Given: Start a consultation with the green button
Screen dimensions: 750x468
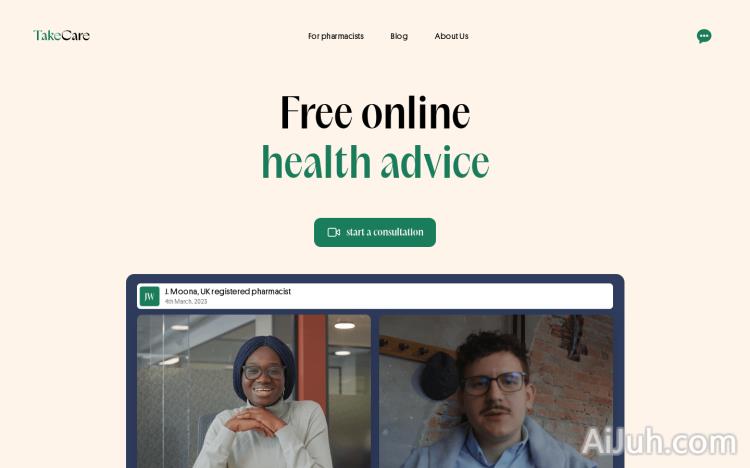Looking at the screenshot, I should click(x=375, y=233).
